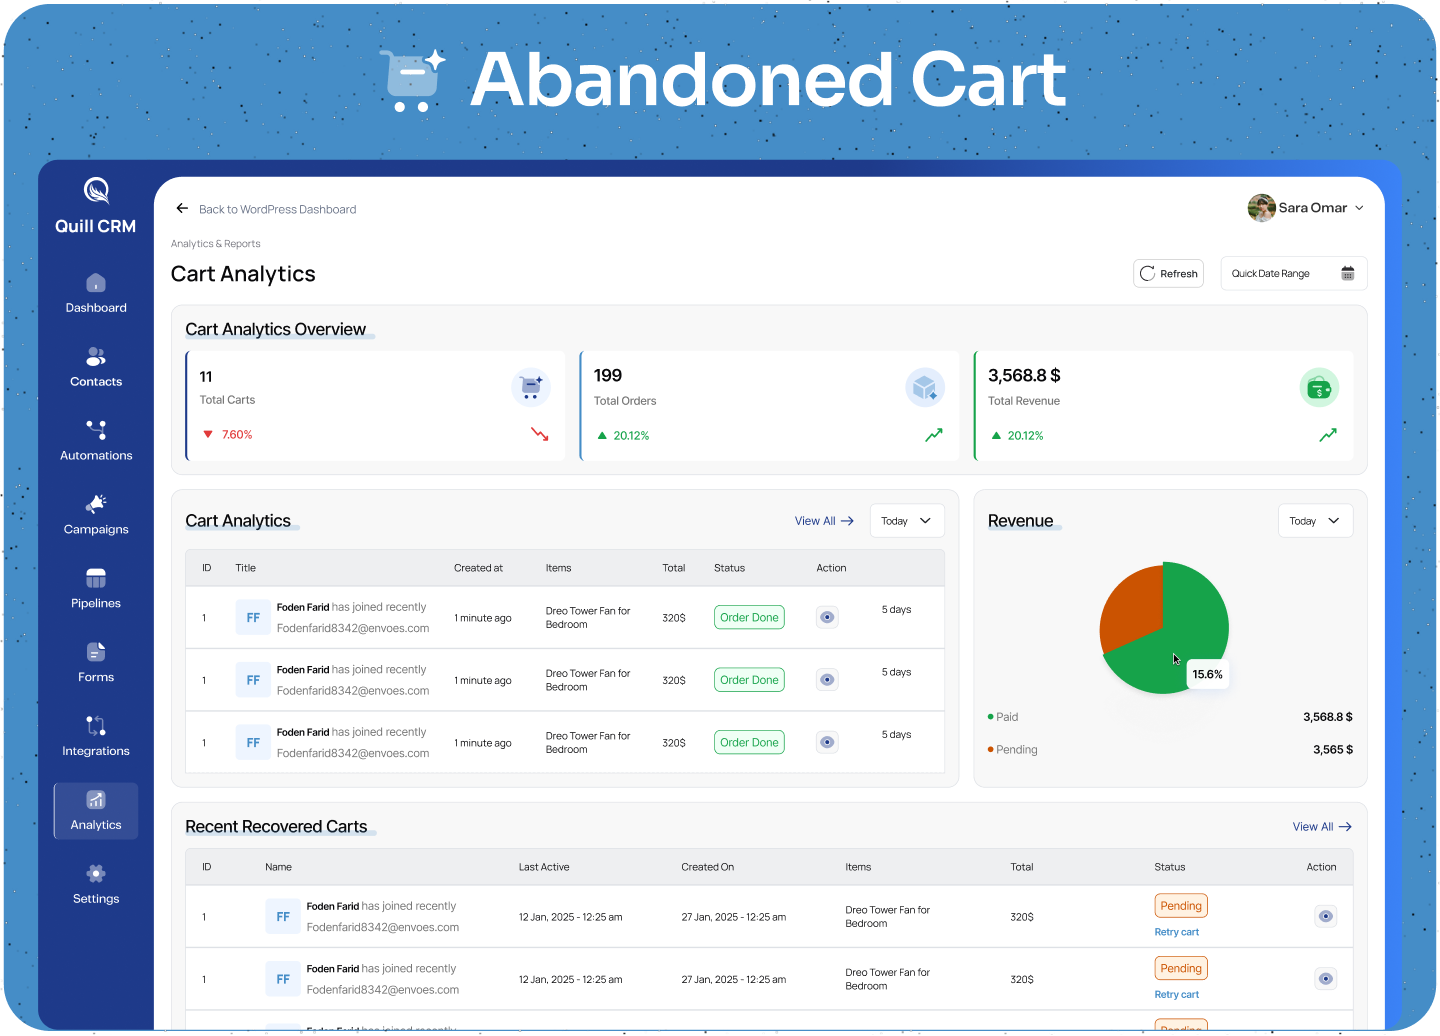Image resolution: width=1440 pixels, height=1036 pixels.
Task: View first recovered cart via eye icon
Action: click(1325, 916)
